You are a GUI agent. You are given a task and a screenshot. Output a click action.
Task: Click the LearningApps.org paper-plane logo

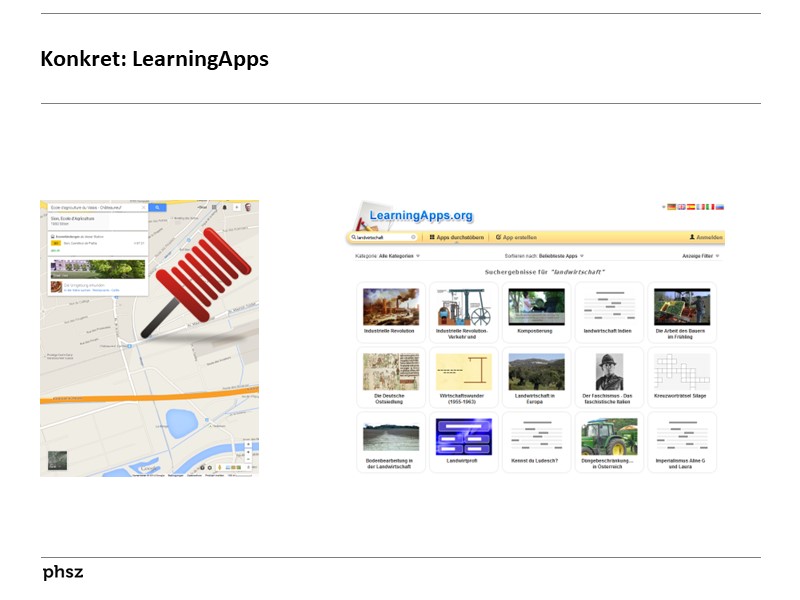362,214
